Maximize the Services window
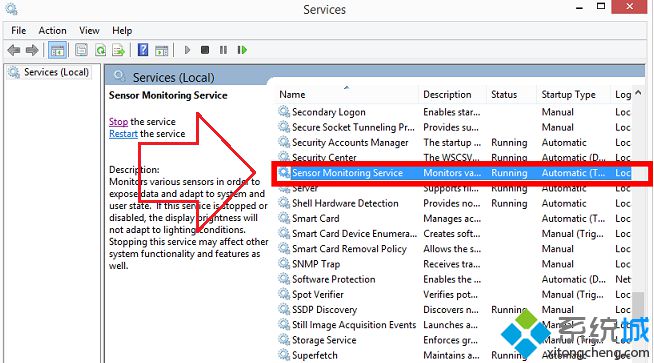This screenshot has width=654, height=363. pos(601,6)
